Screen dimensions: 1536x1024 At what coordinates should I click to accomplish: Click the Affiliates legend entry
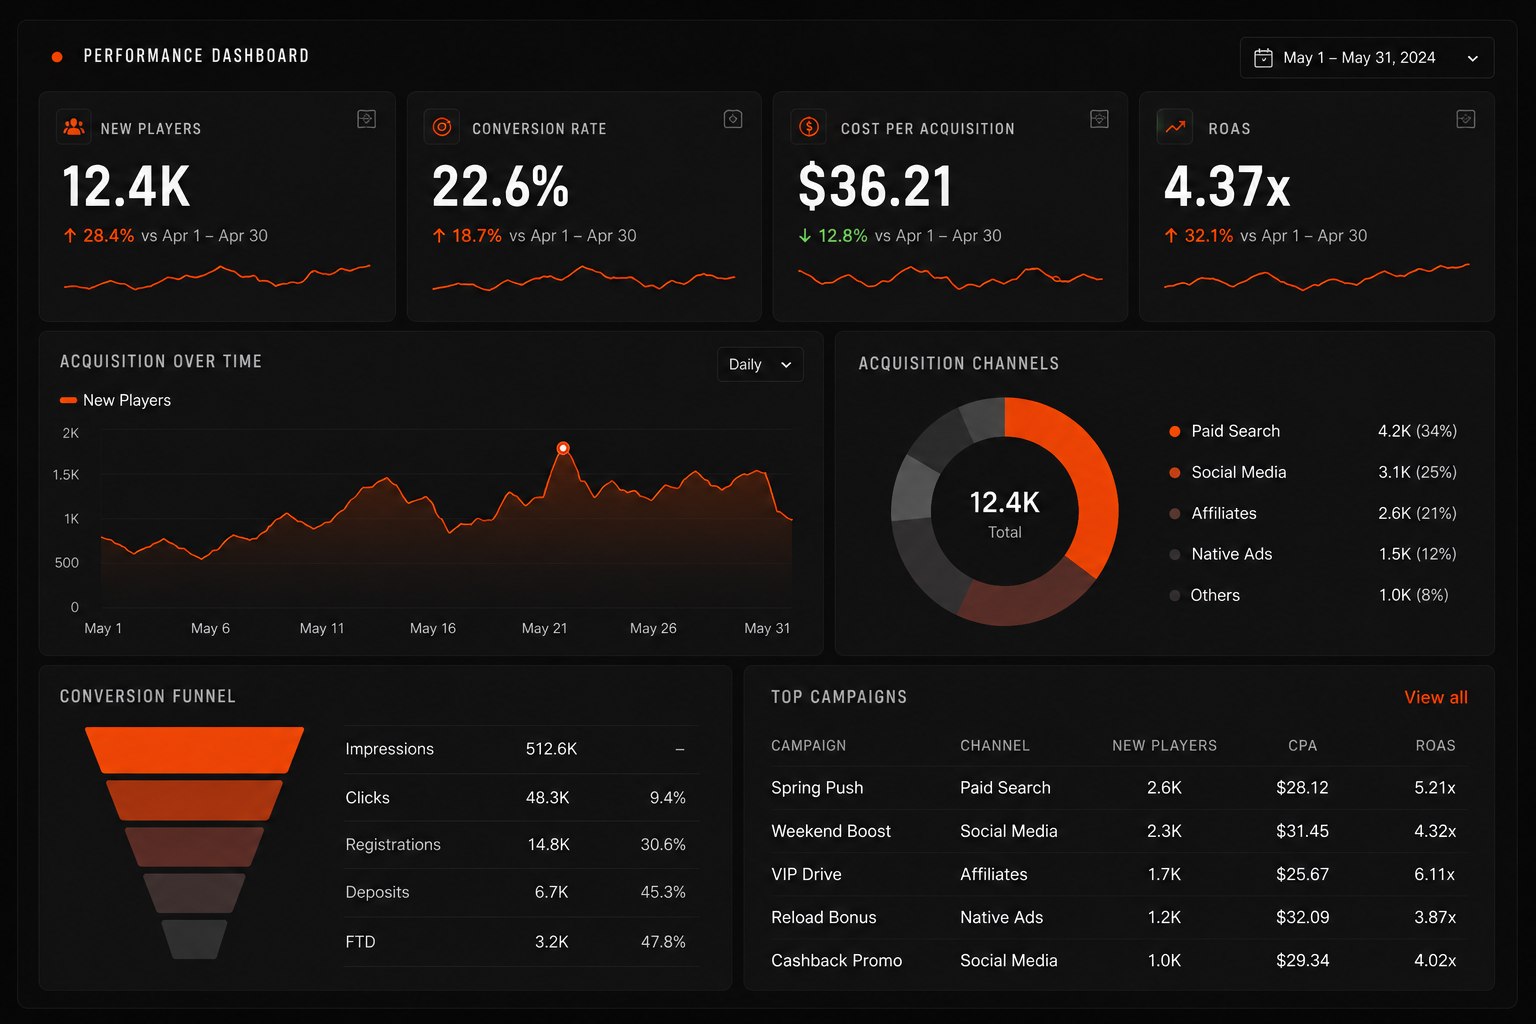(1213, 513)
